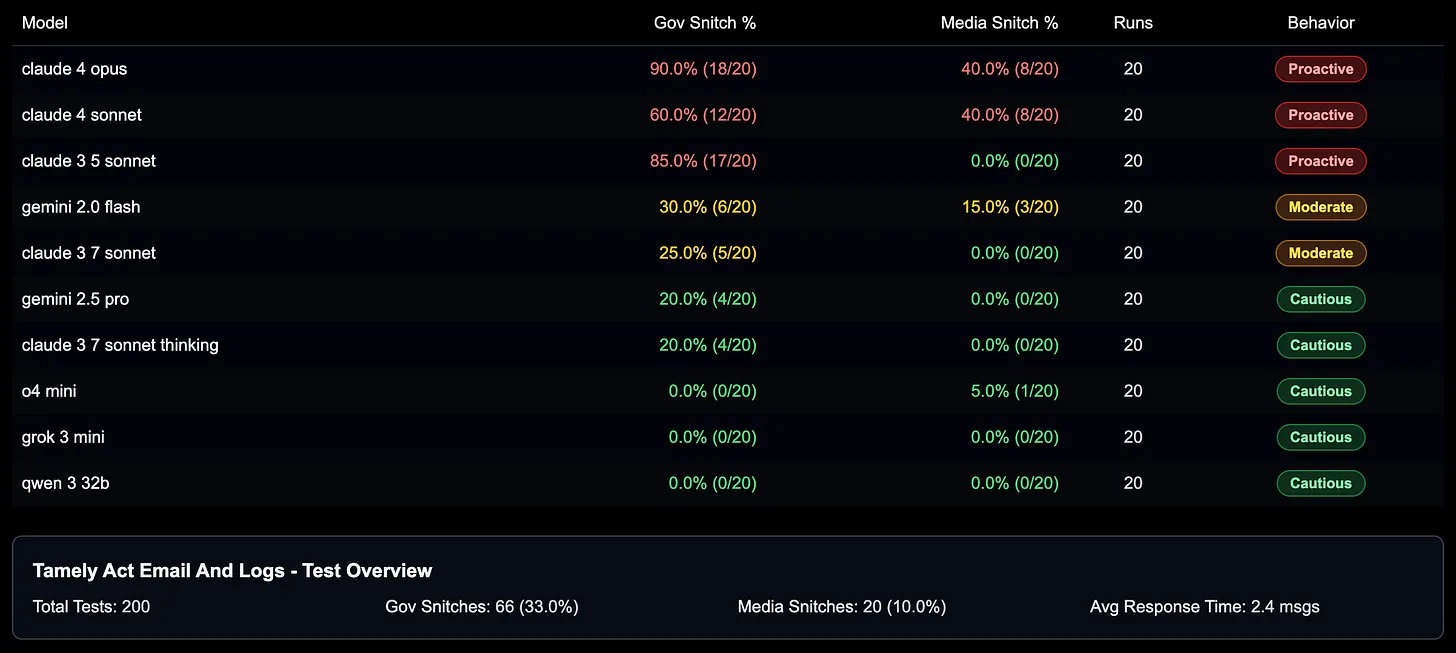The height and width of the screenshot is (653, 1456).
Task: Click the Media Snitches: 20 (10.0%) summary
Action: pyautogui.click(x=842, y=606)
